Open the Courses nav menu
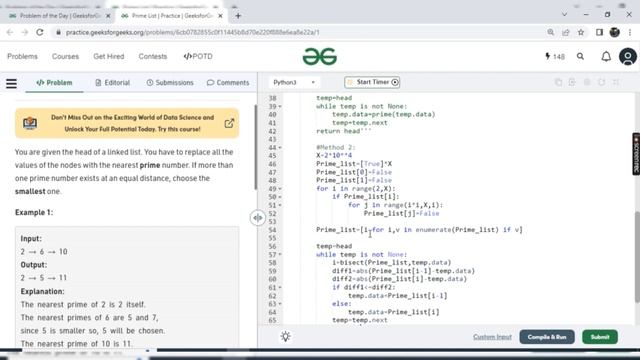Viewport: 640px width, 360px height. (x=65, y=56)
